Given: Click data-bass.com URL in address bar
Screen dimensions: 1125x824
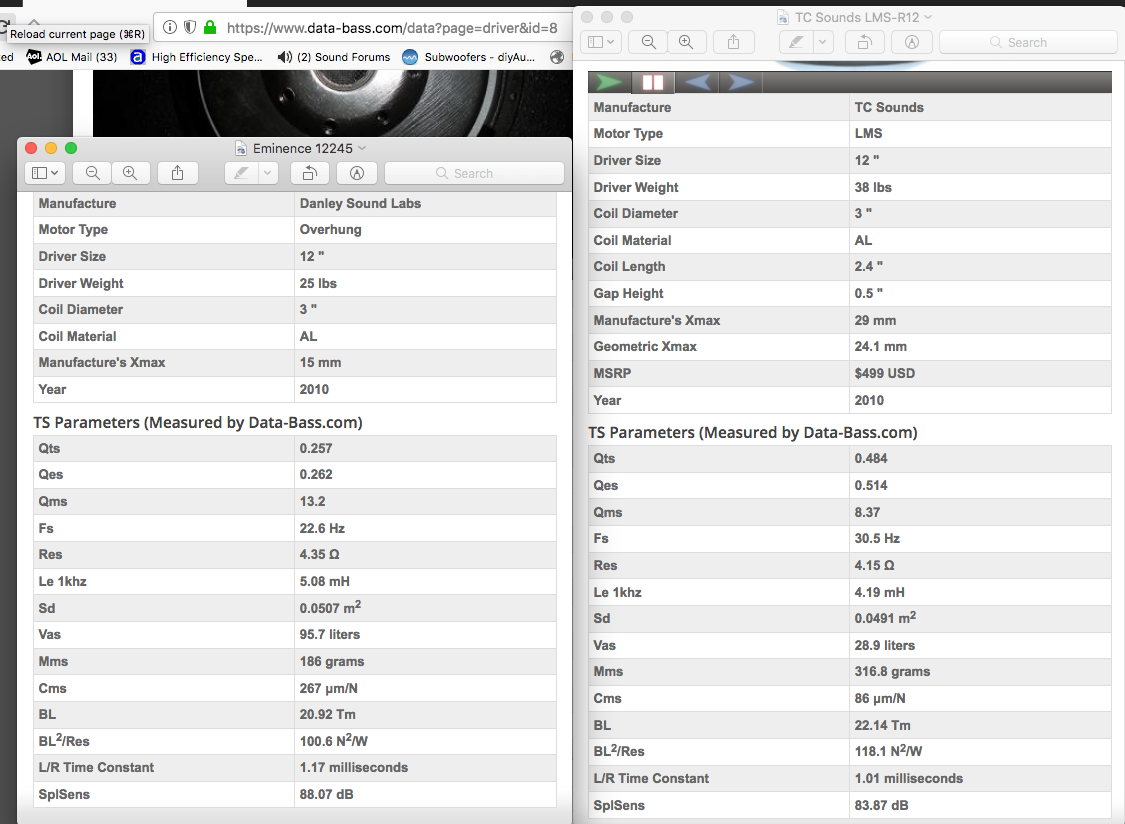Looking at the screenshot, I should (x=392, y=28).
